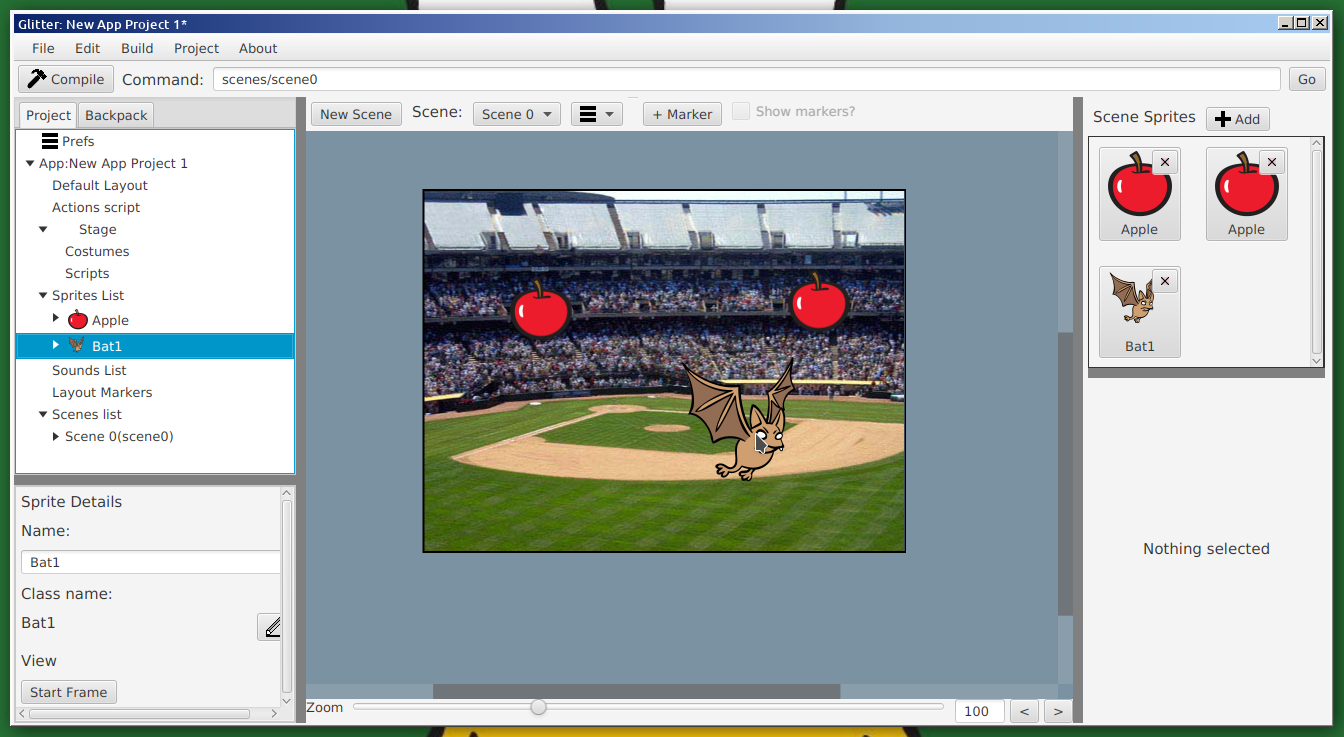Click the Zoom slider handle
The width and height of the screenshot is (1344, 737).
click(x=538, y=707)
